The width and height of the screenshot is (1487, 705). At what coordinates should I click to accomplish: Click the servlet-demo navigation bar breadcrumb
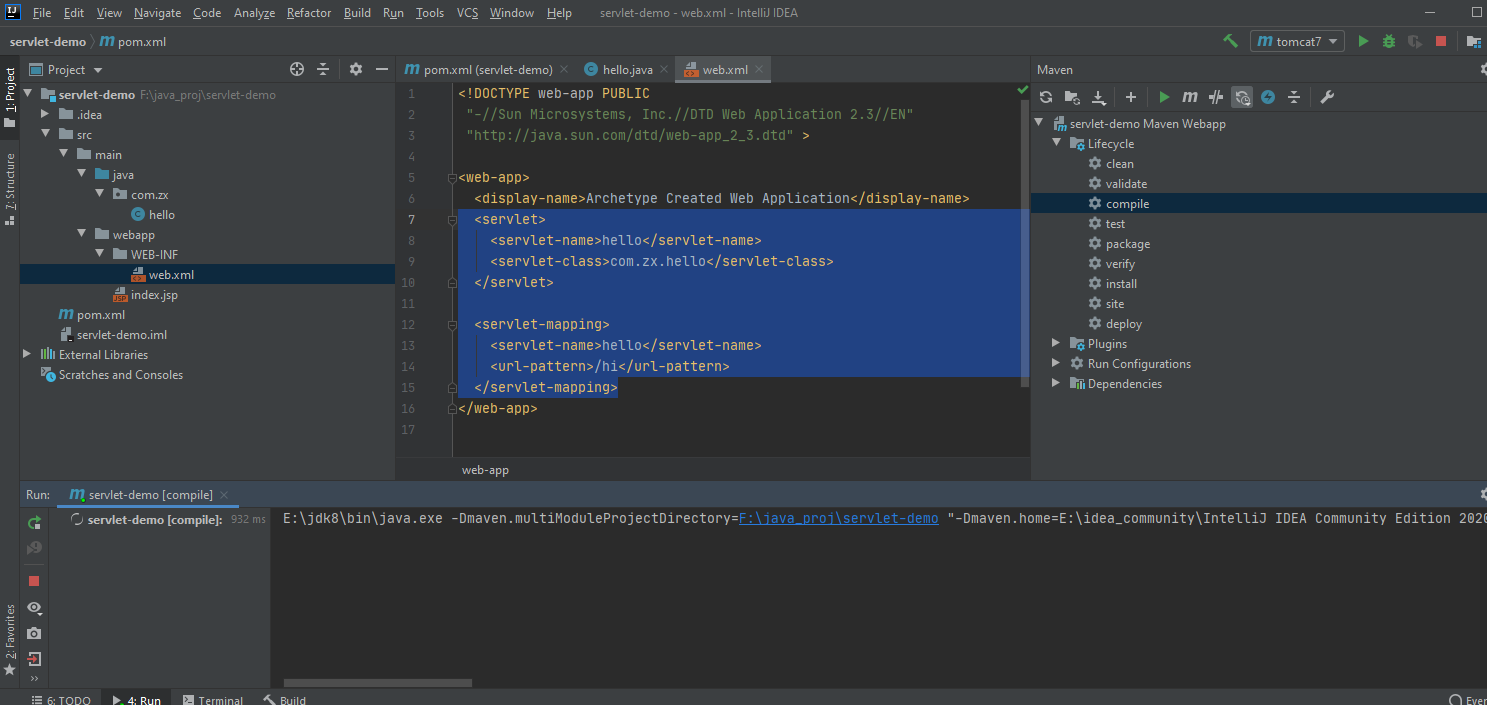pyautogui.click(x=48, y=42)
